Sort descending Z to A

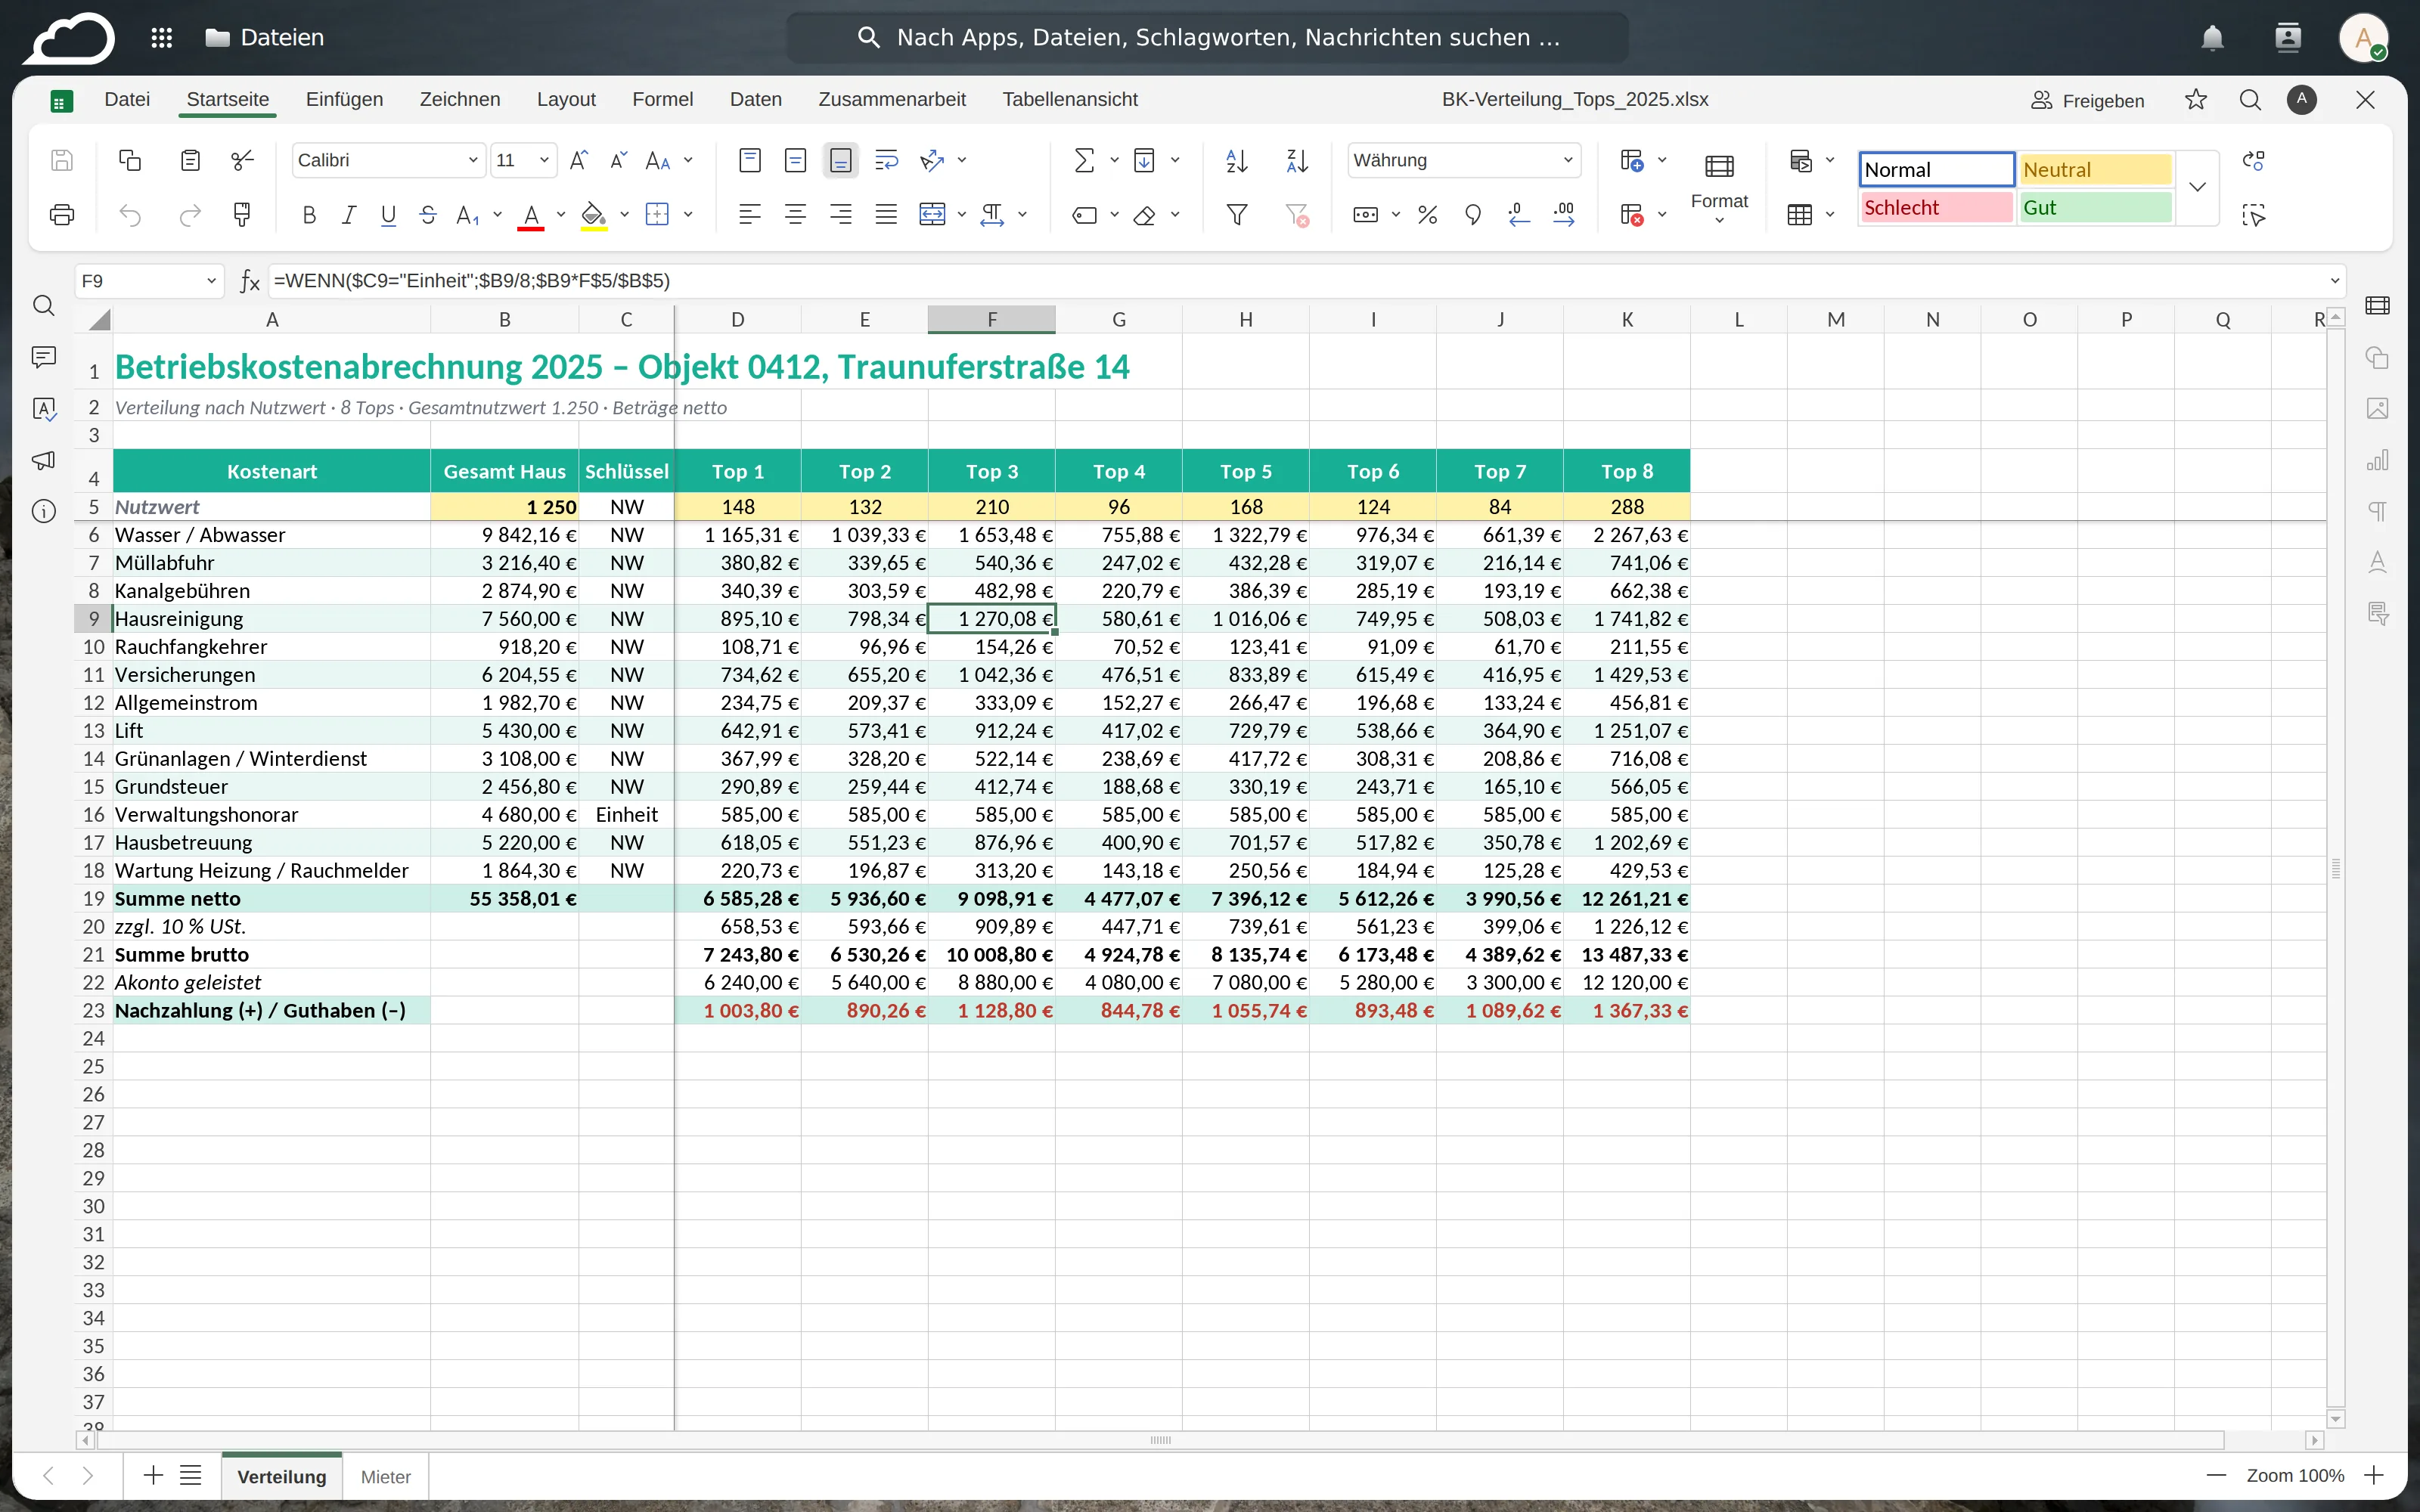(1297, 160)
